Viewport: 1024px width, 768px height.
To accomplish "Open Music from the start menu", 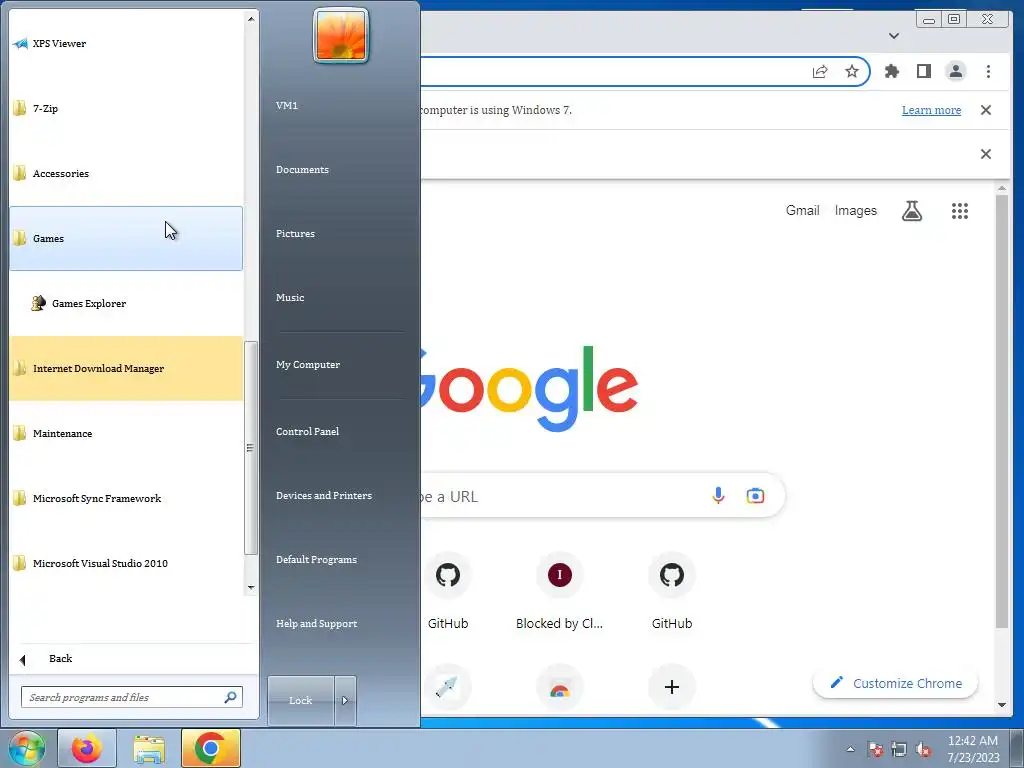I will point(290,298).
